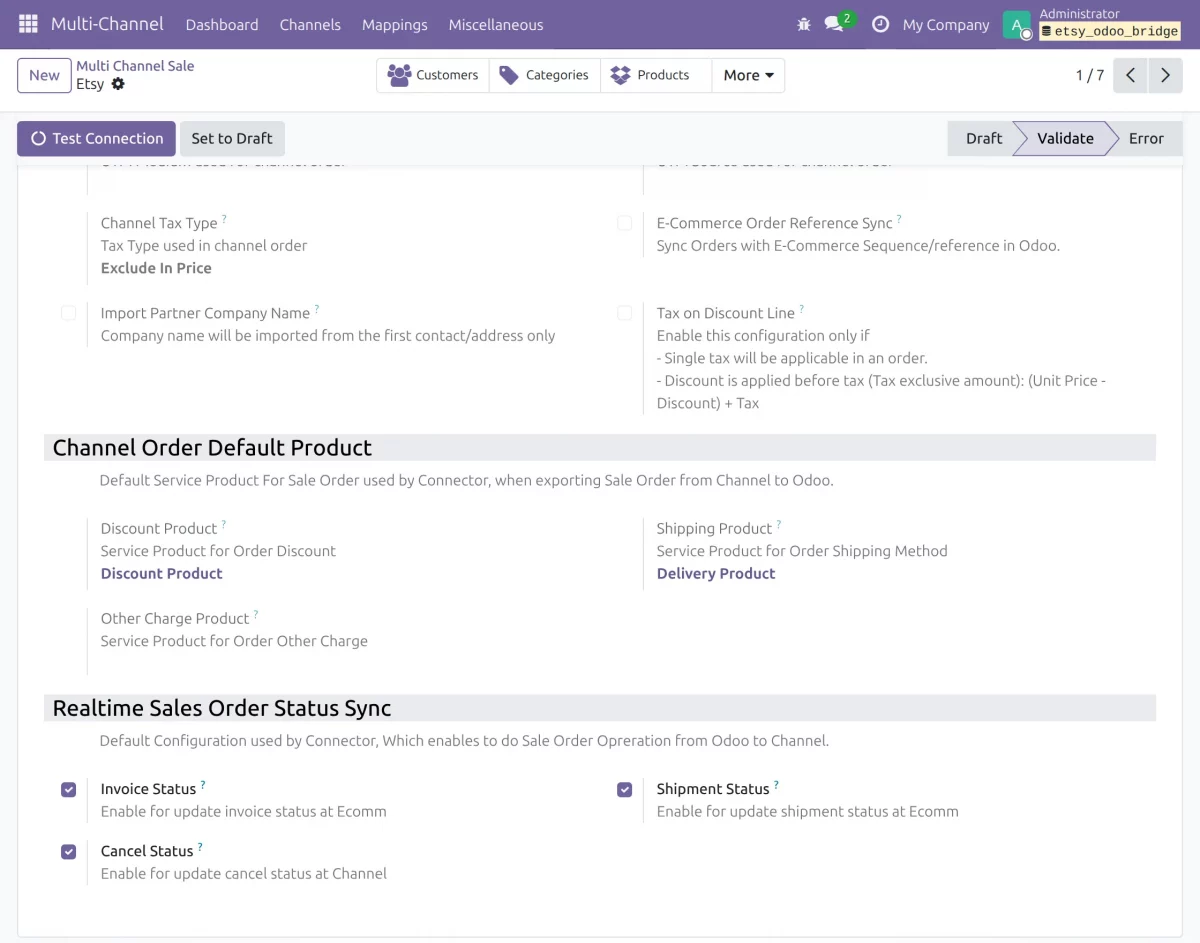Viewport: 1200px width, 943px height.
Task: Click the Import Partner Company Name help icon
Action: coord(317,309)
